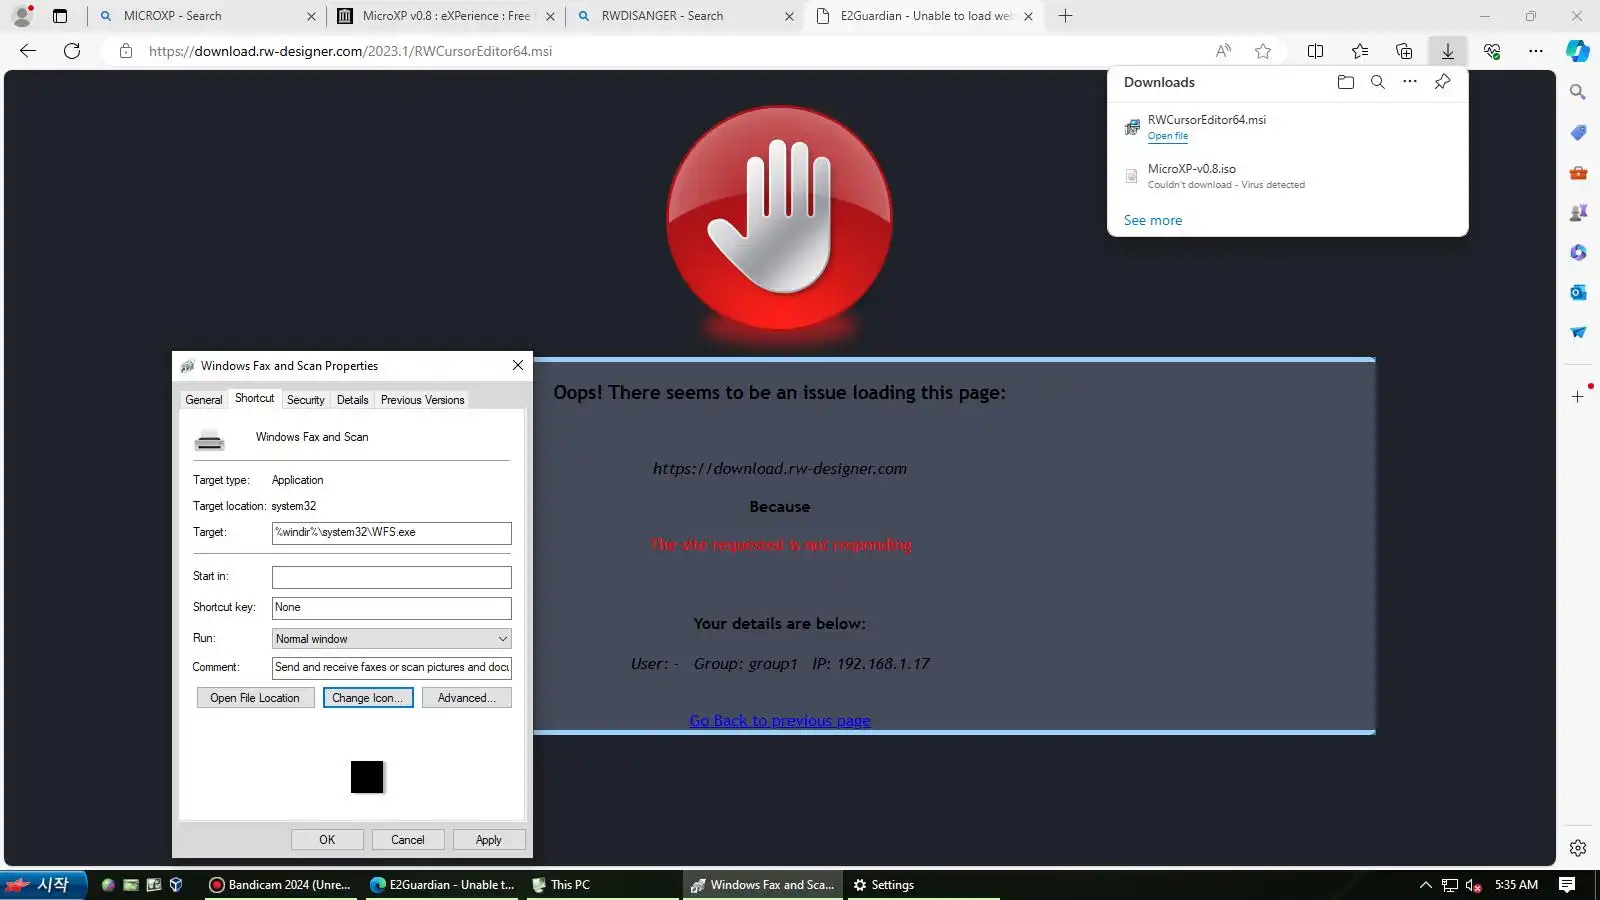Show hidden tray icons chevron
Viewport: 1600px width, 900px height.
[x=1426, y=885]
